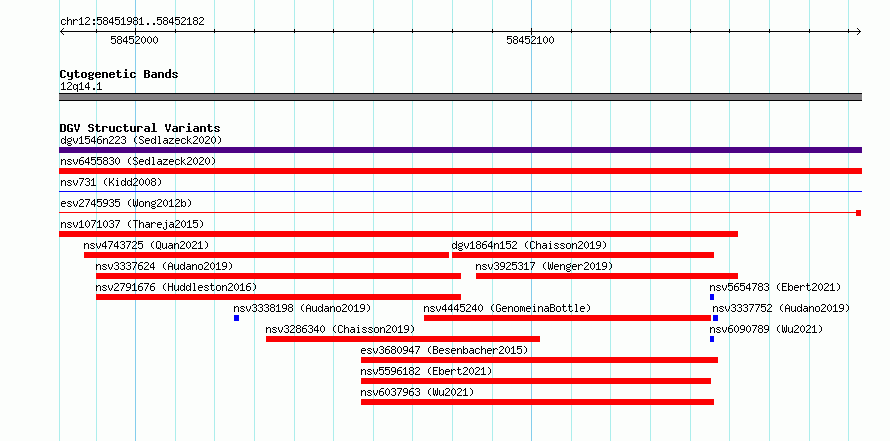
Task: Select the red nsv4445240 variant bar
Action: click(x=568, y=318)
